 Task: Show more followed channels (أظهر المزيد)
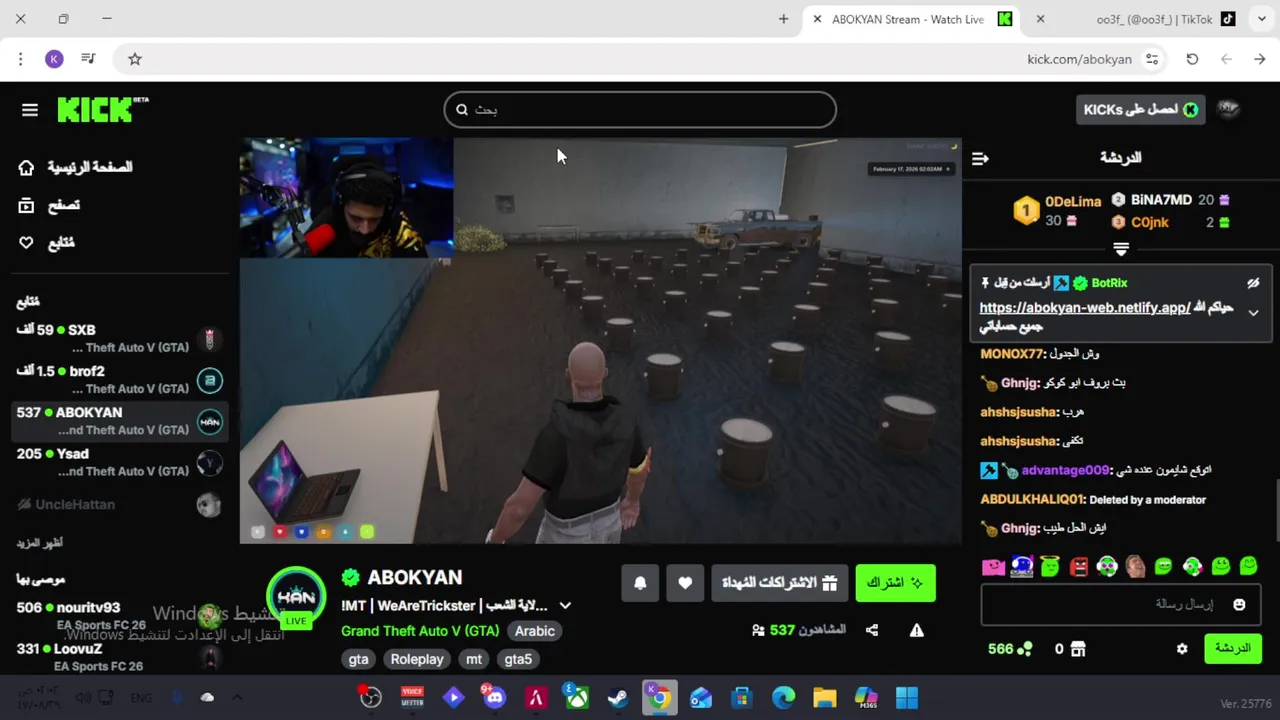tap(39, 543)
